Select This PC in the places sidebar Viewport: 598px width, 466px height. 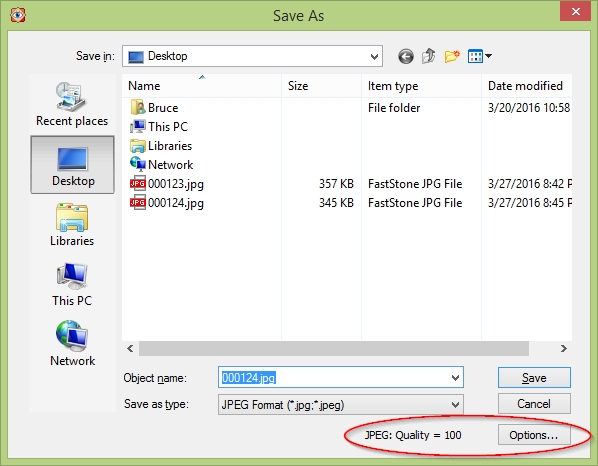point(72,284)
